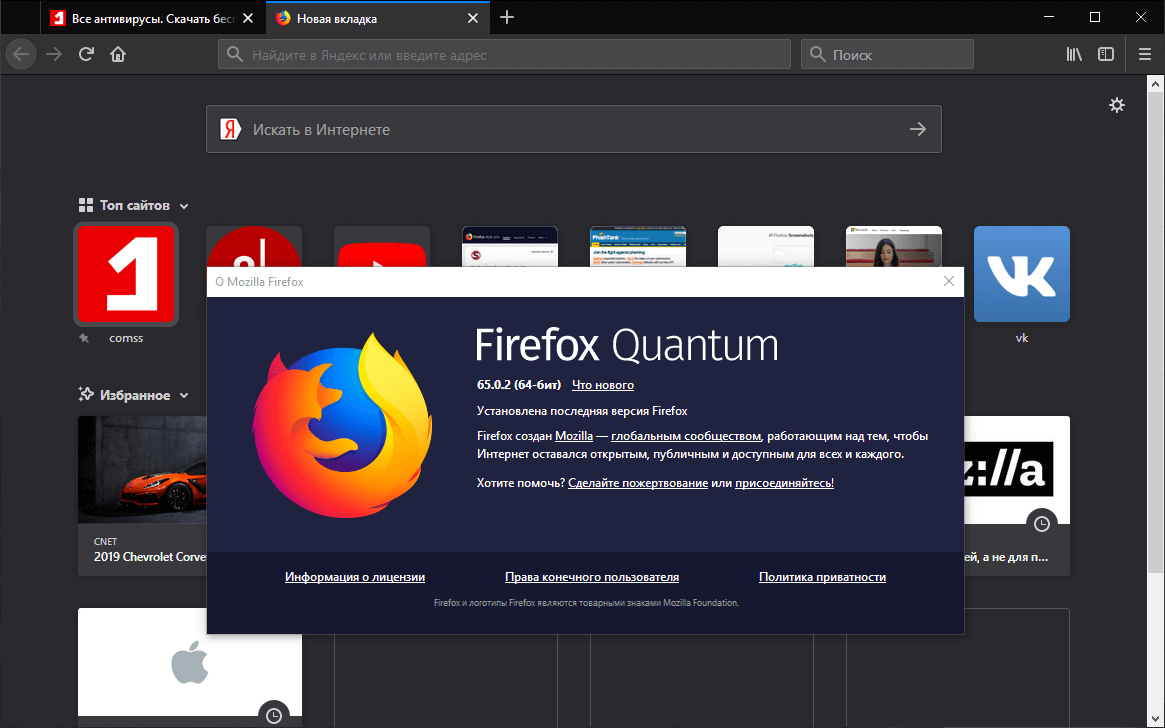Click the back navigation arrow
The width and height of the screenshot is (1165, 728).
pyautogui.click(x=20, y=53)
